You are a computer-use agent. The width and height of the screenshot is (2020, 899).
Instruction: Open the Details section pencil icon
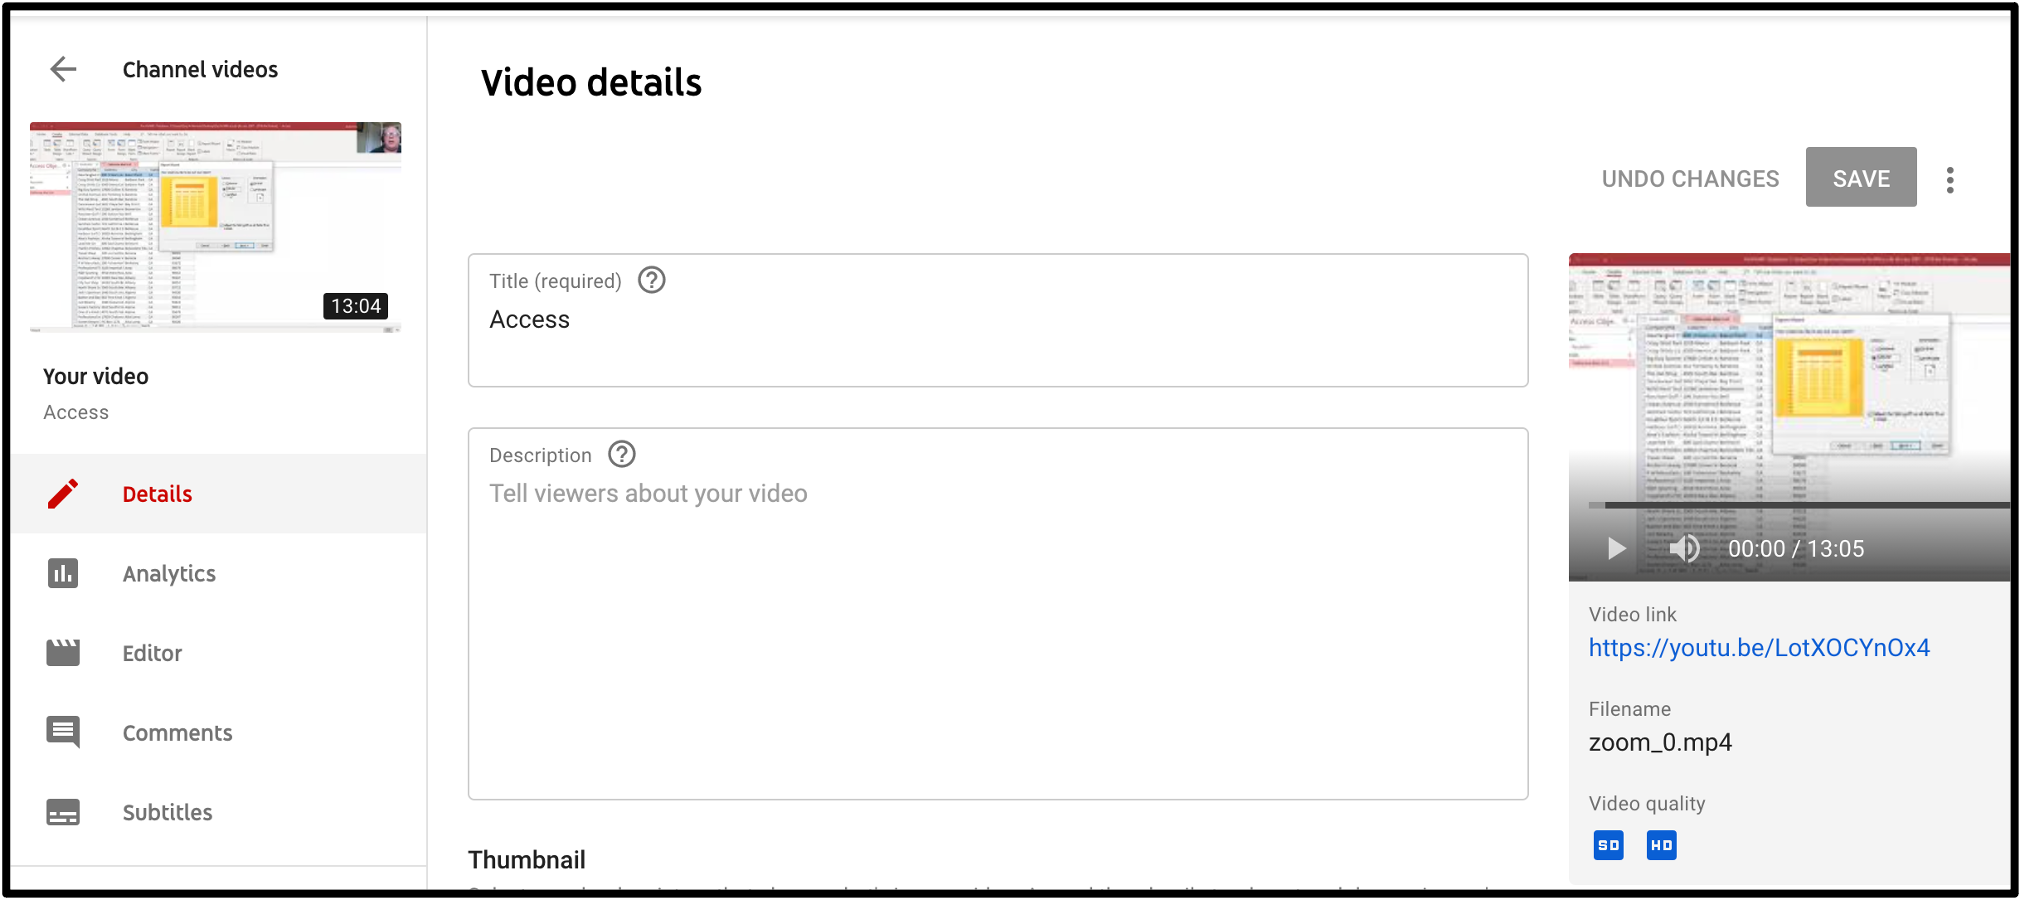tap(63, 493)
